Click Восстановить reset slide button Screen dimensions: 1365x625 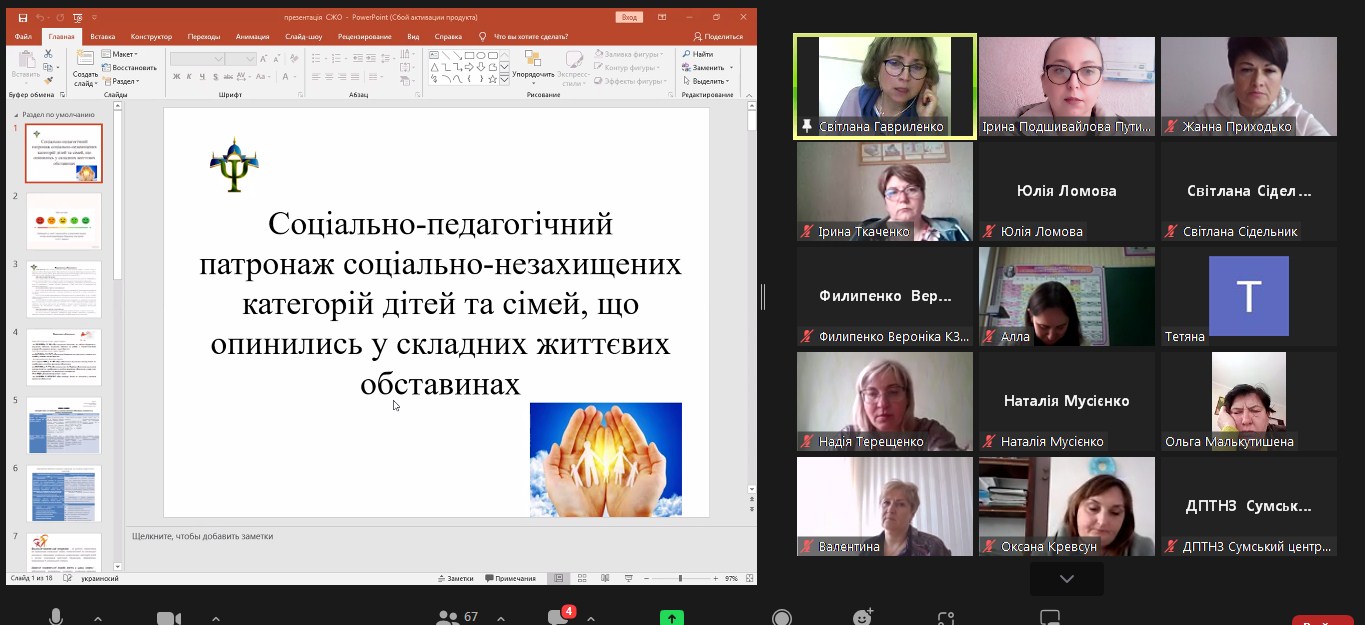[x=130, y=68]
